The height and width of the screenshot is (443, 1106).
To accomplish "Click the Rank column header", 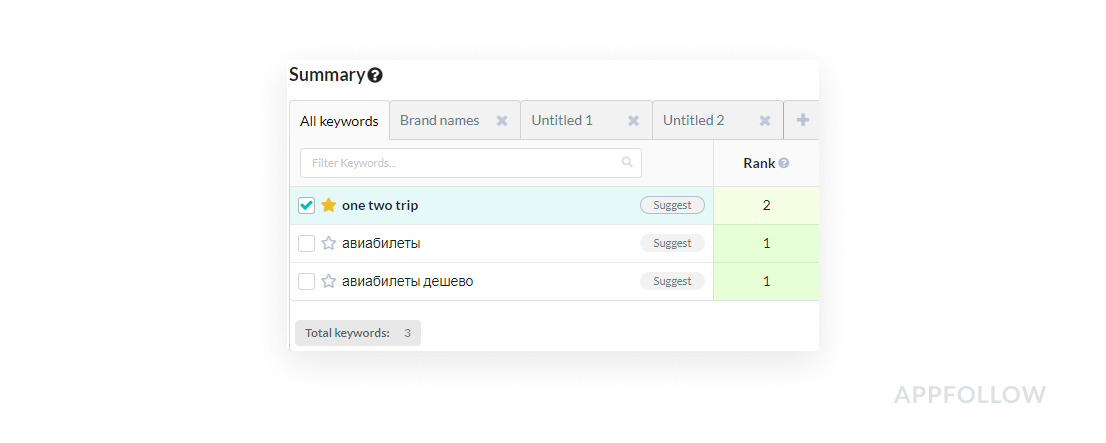I will point(759,163).
